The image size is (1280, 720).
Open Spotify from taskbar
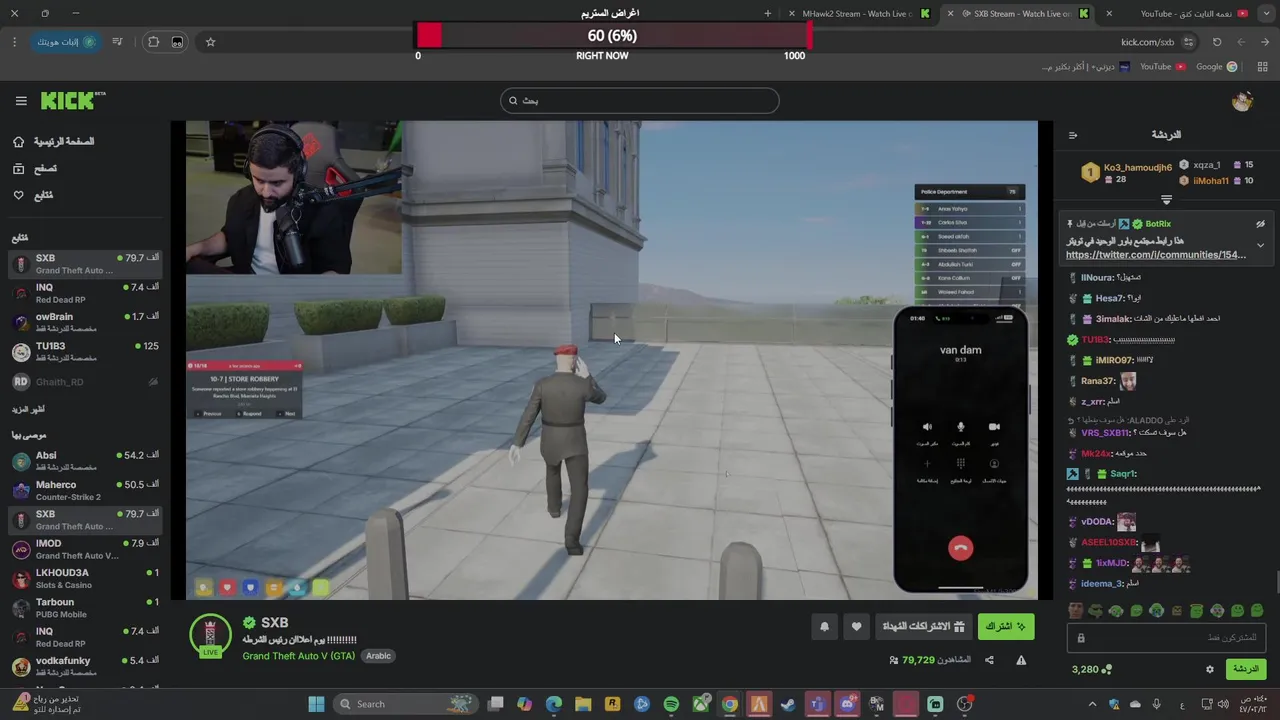671,704
